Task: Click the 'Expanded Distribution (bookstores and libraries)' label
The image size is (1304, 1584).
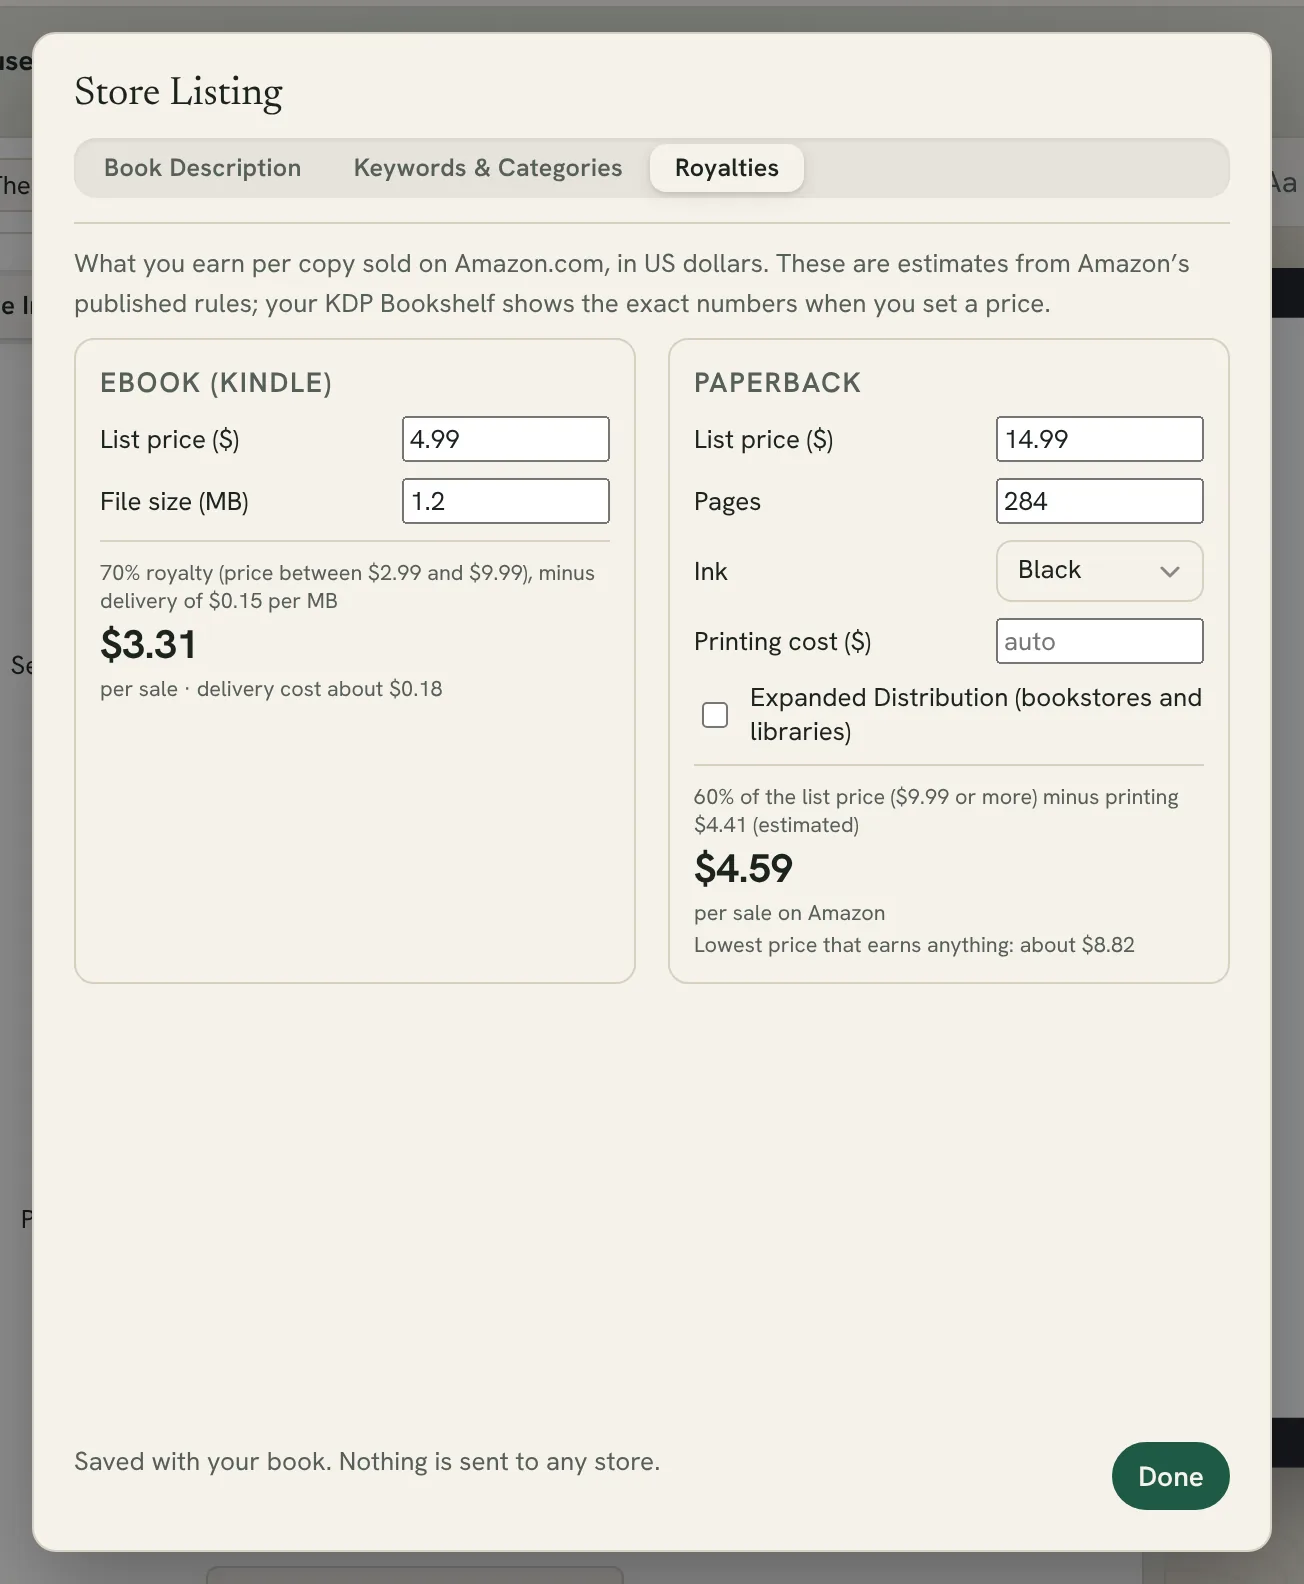Action: point(976,715)
